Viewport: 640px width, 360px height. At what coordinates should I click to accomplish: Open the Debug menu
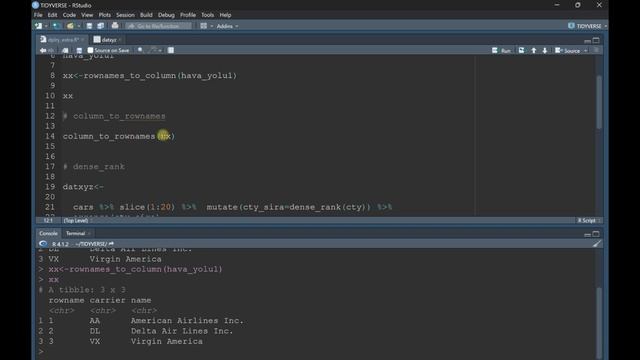coord(166,15)
